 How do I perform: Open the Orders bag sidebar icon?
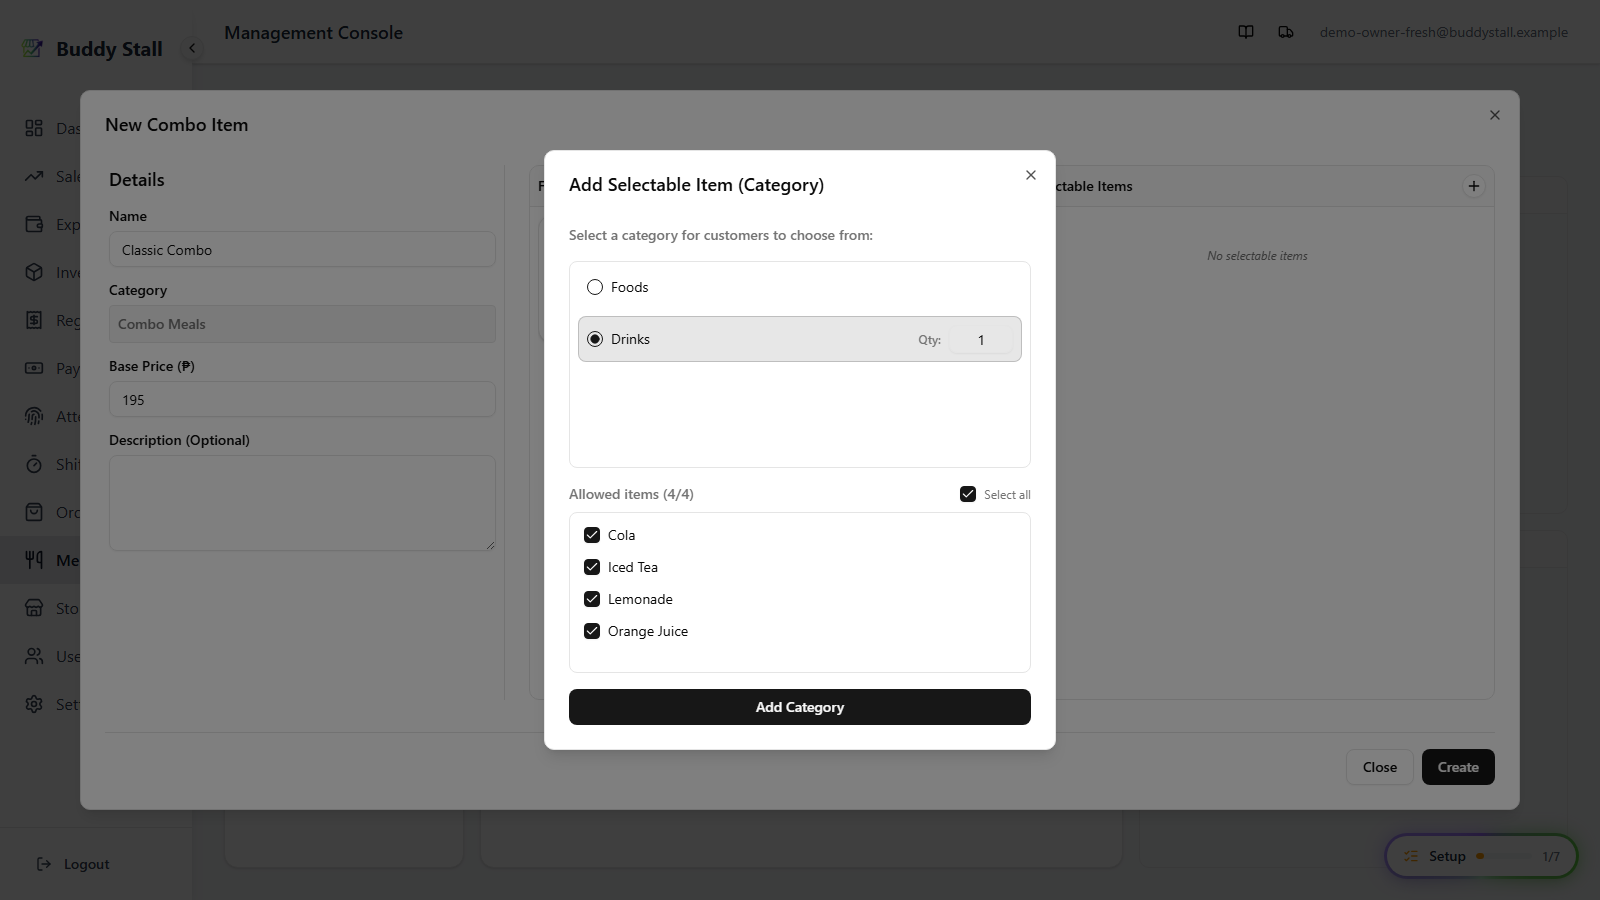[x=34, y=512]
